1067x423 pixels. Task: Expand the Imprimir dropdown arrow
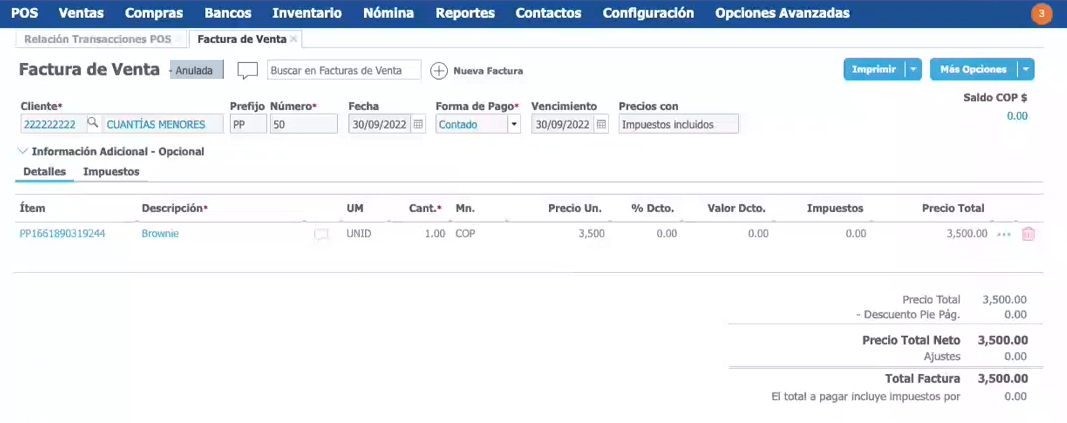click(x=913, y=69)
